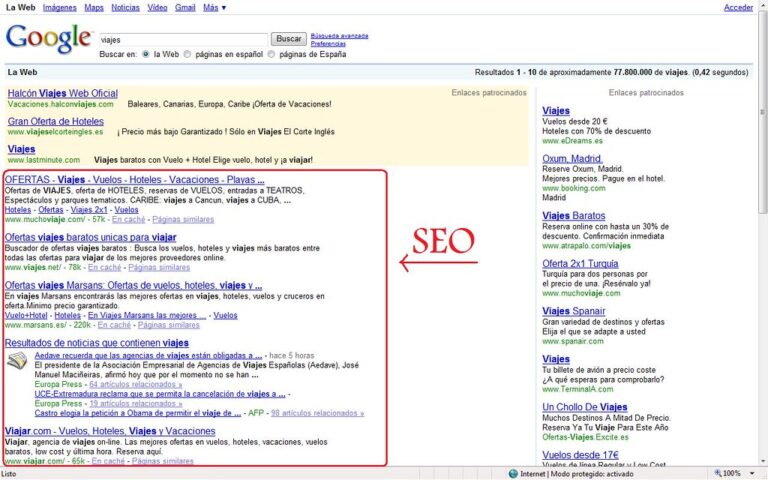
Task: Click 'Hoteles' sitelink under muchoviaje result
Action: click(18, 210)
